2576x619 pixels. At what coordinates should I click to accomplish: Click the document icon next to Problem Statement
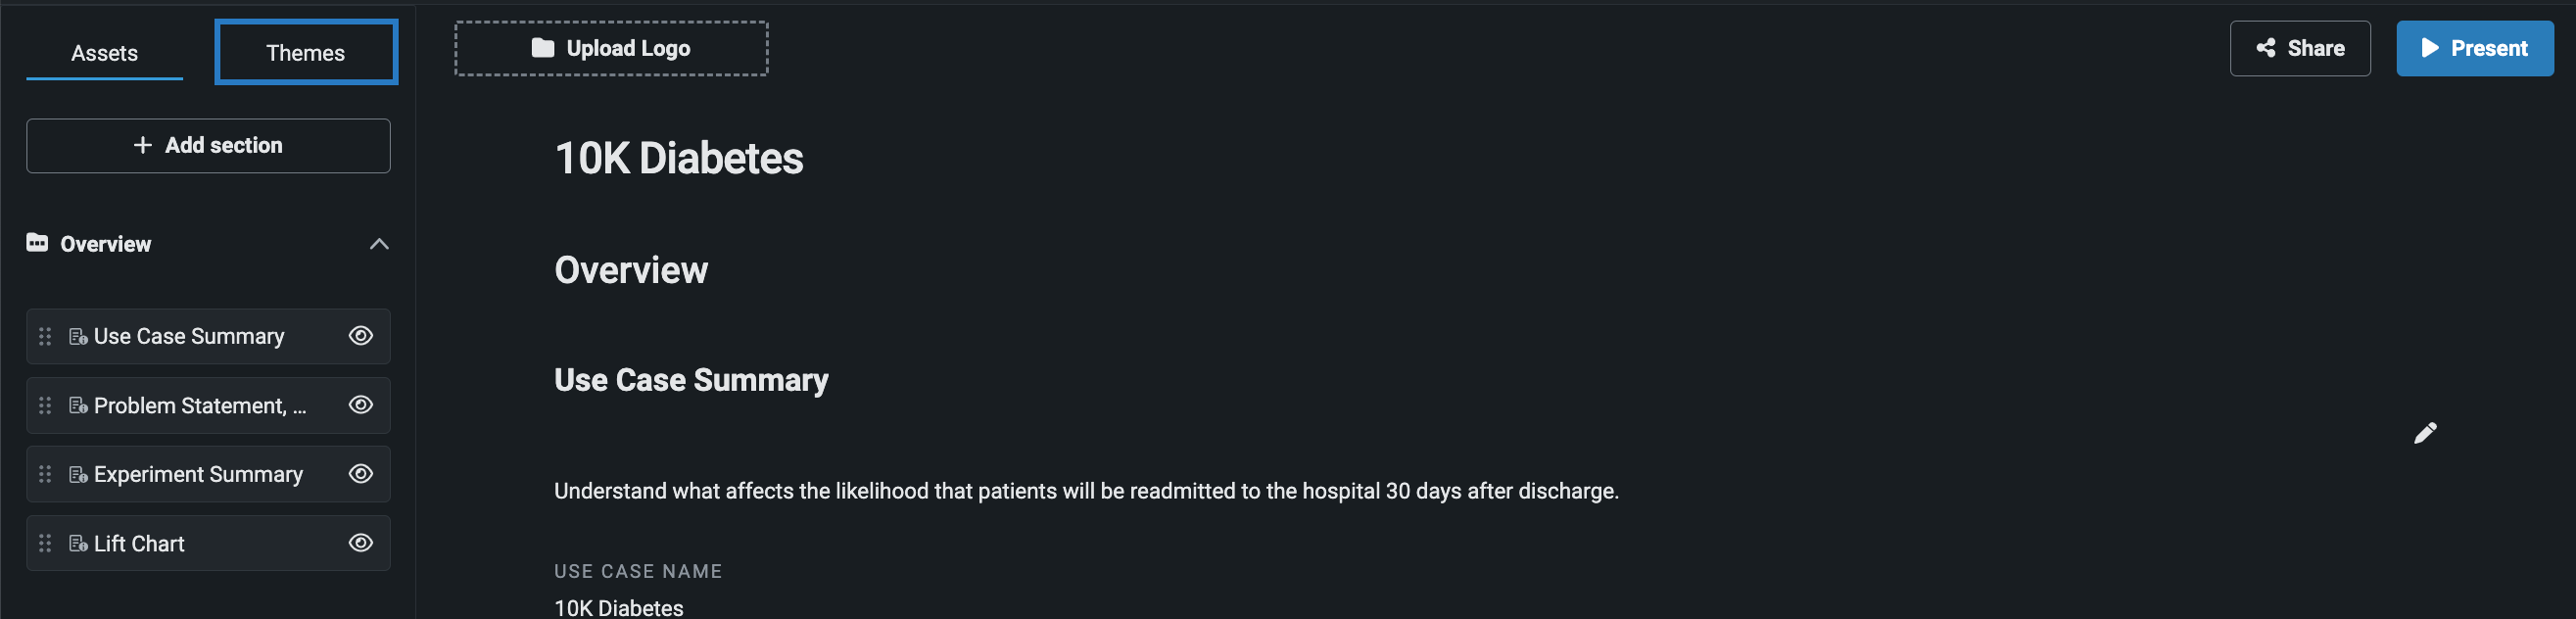coord(77,405)
